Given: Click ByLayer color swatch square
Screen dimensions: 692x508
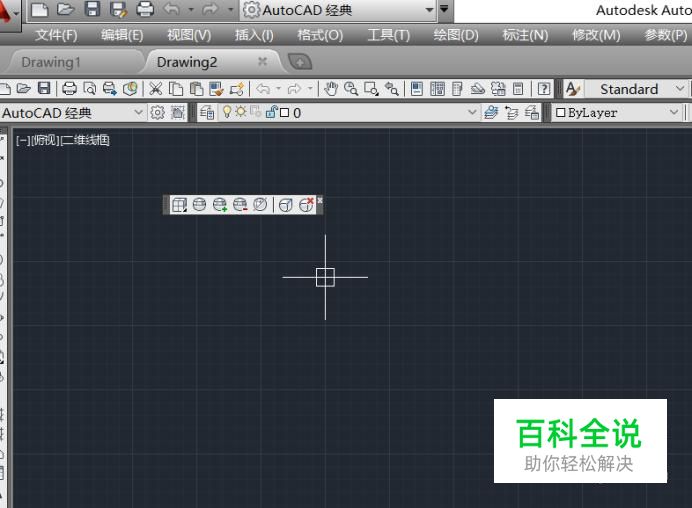Looking at the screenshot, I should [x=560, y=113].
